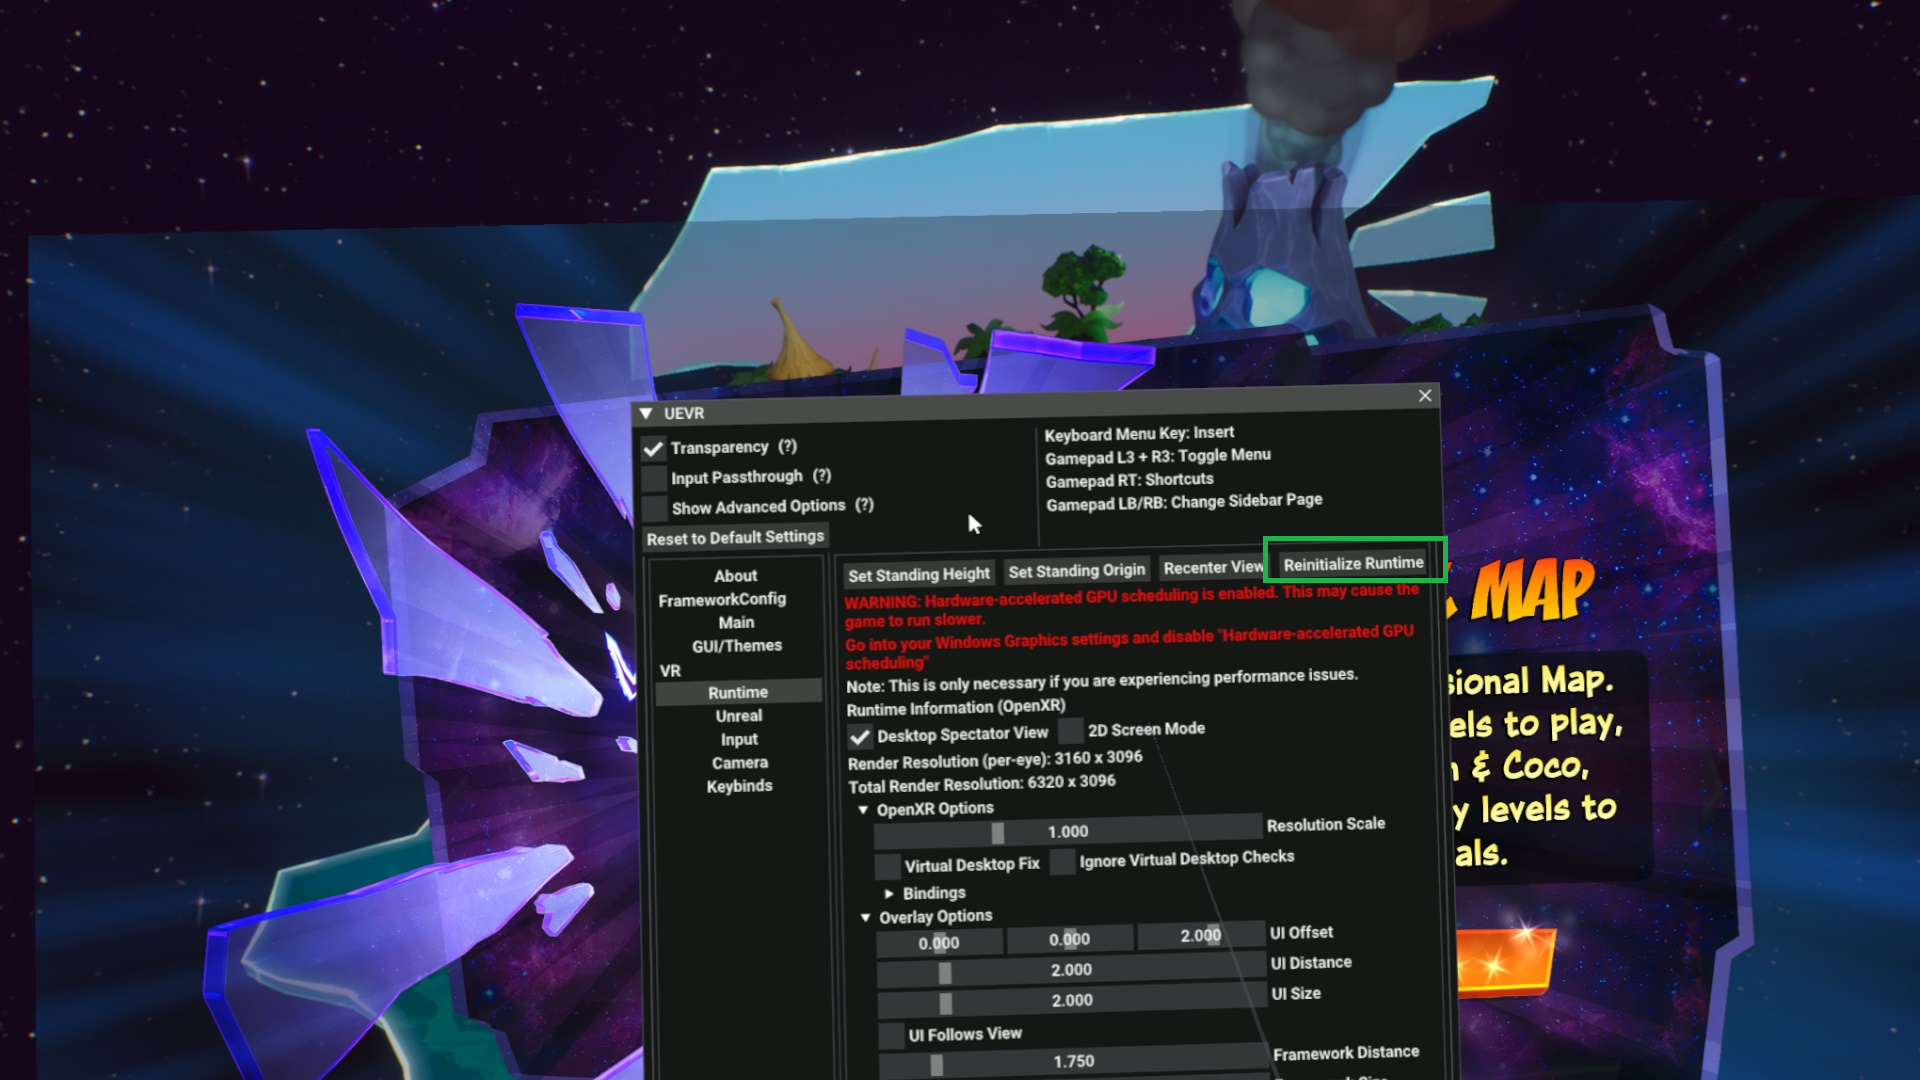The width and height of the screenshot is (1920, 1080).
Task: Click Show Advanced Options help (?) marker
Action: point(864,505)
